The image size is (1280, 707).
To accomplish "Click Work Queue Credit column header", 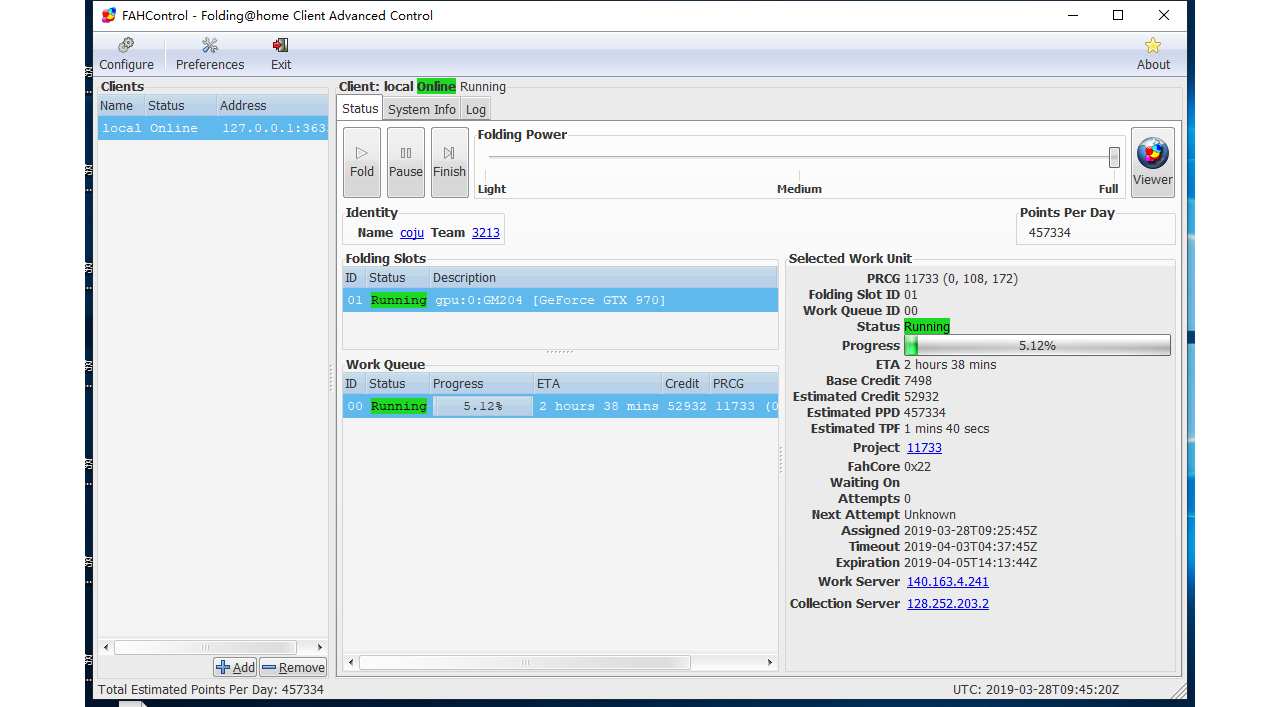I will (685, 384).
